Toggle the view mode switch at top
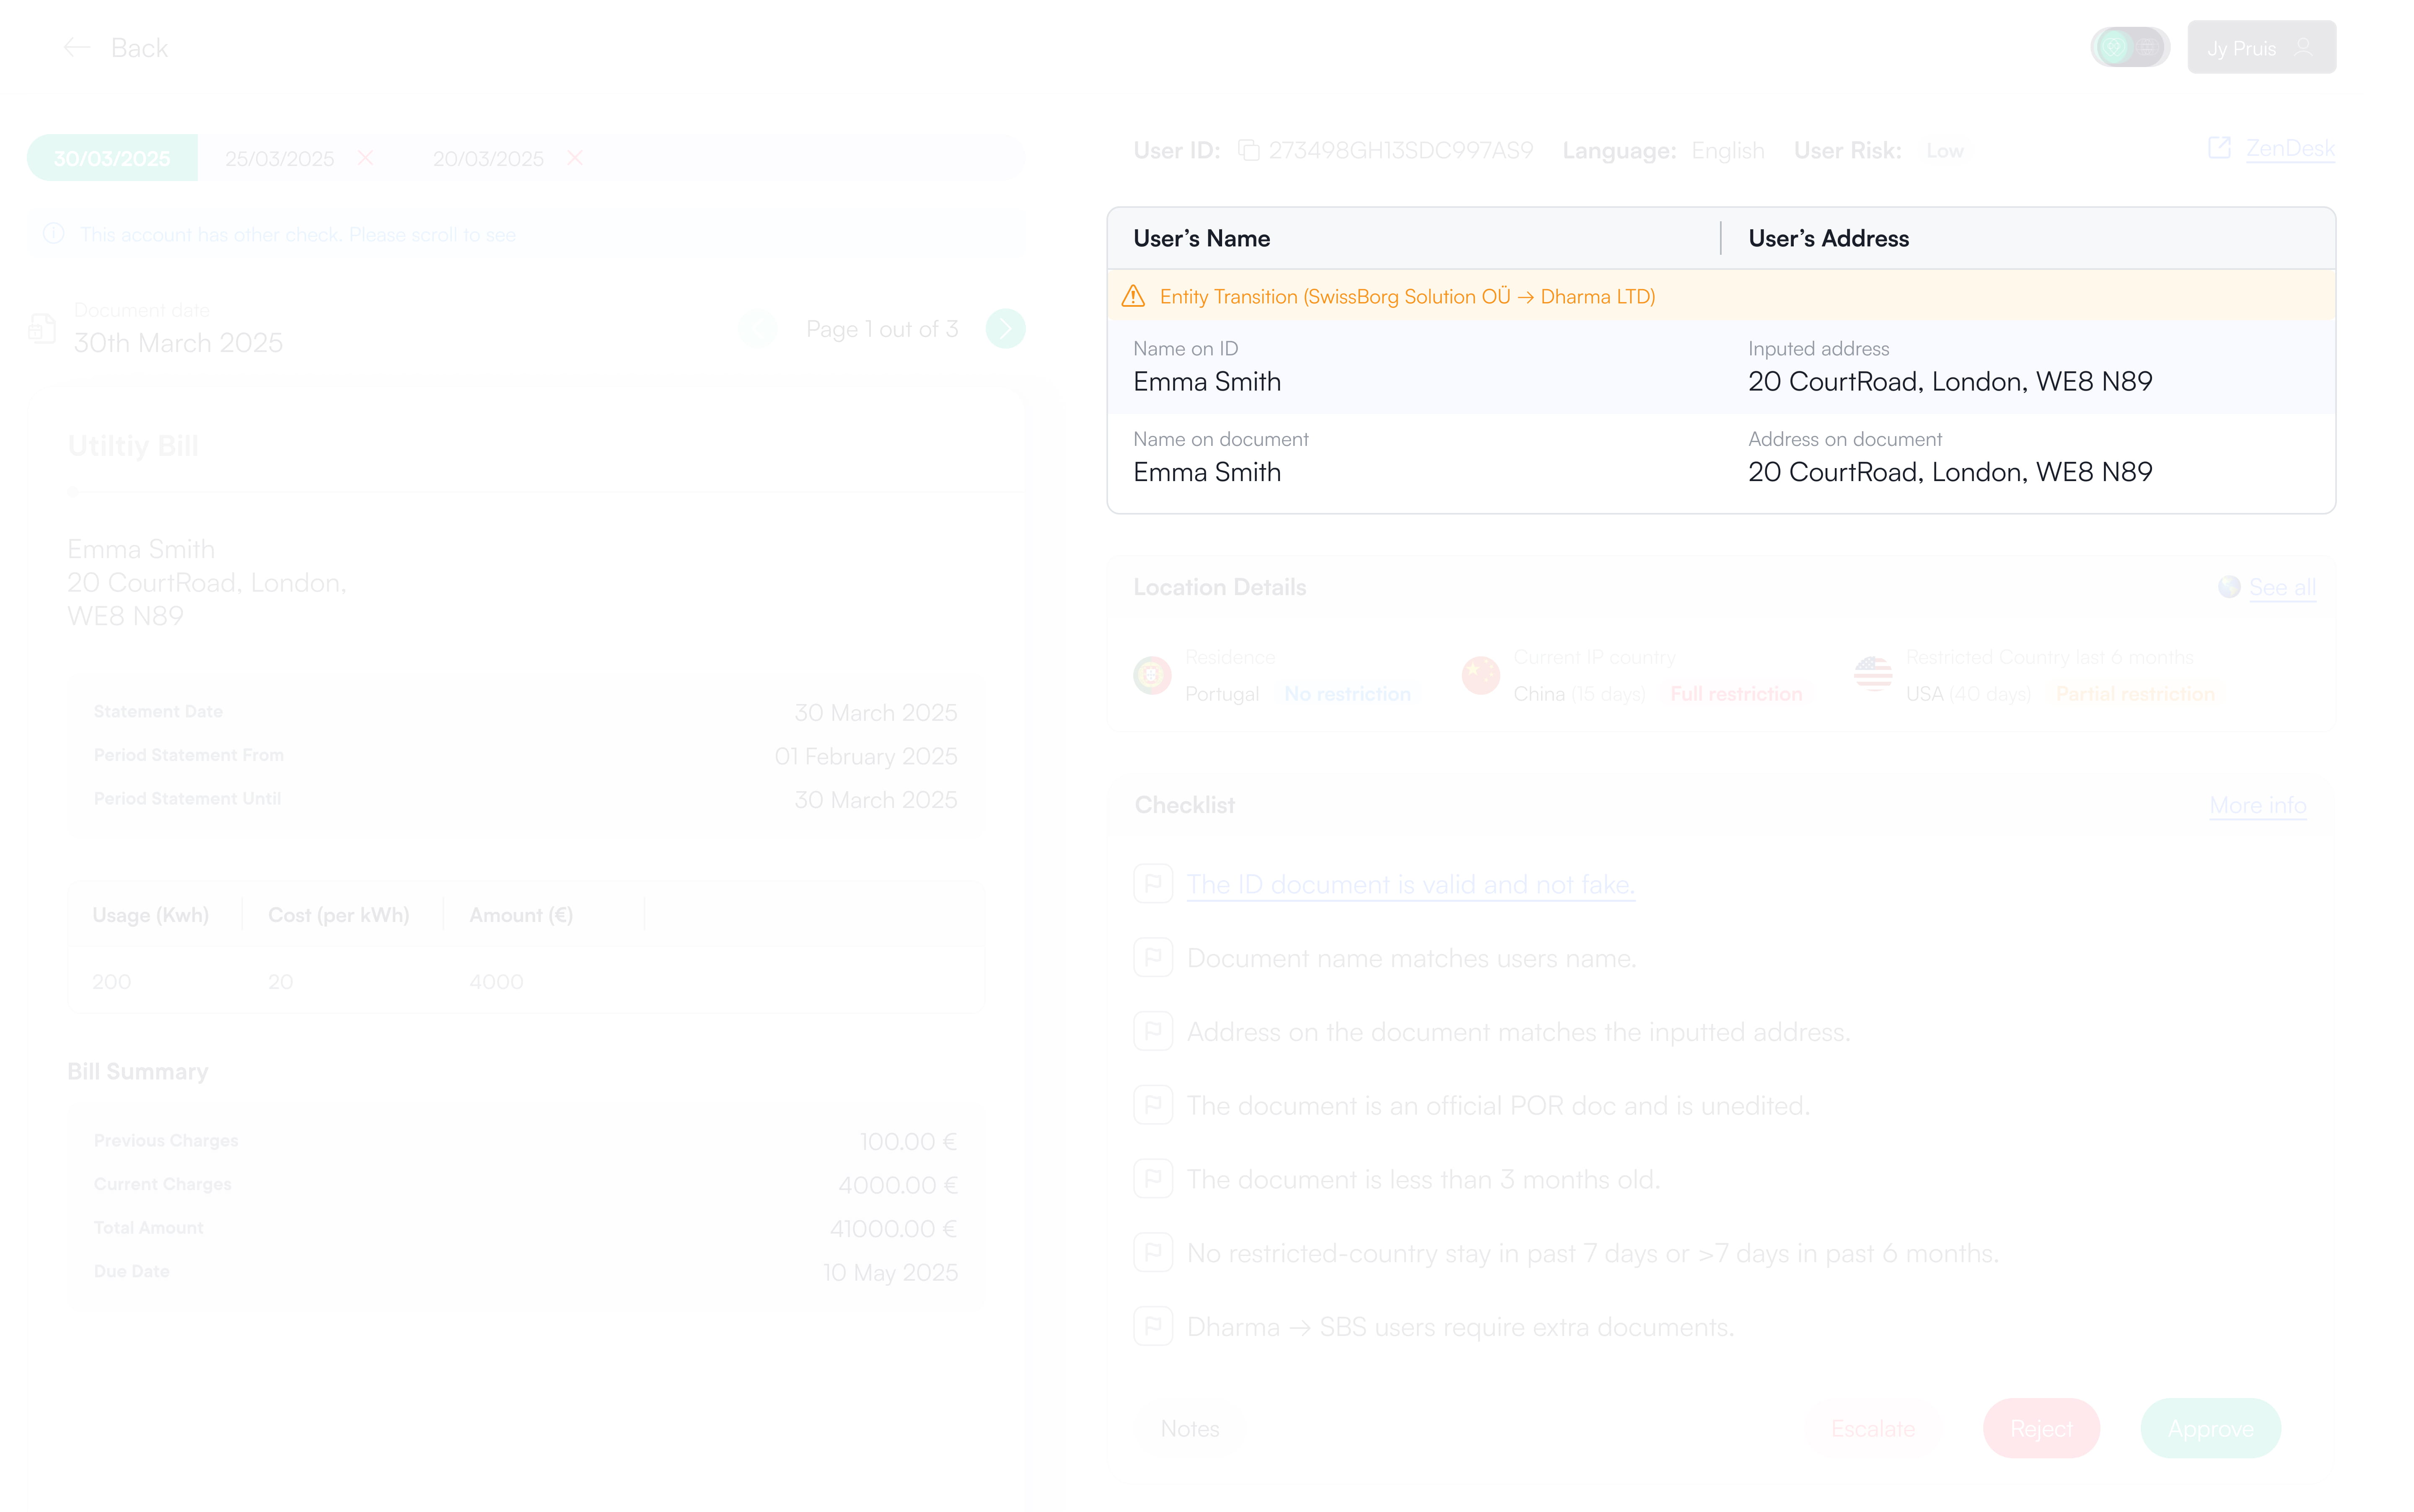 (2129, 47)
